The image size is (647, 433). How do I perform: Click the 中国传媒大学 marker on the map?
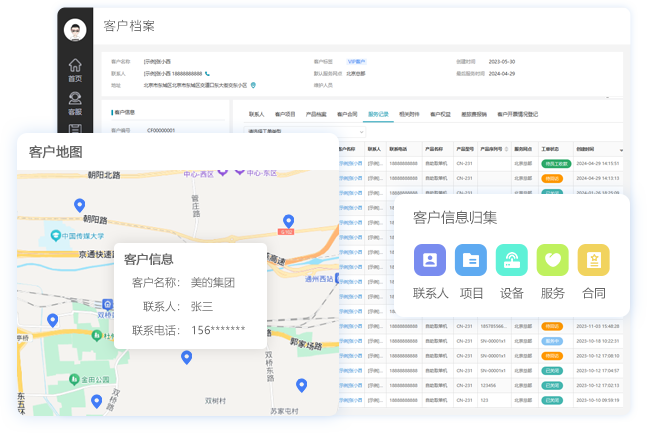(55, 236)
